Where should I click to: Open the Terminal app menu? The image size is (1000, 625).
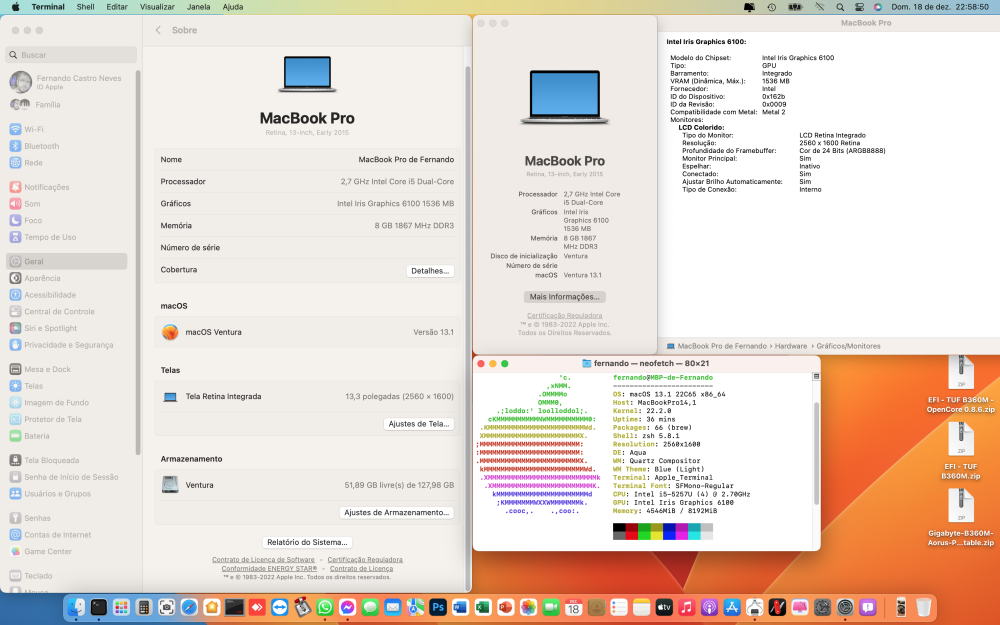(x=48, y=7)
